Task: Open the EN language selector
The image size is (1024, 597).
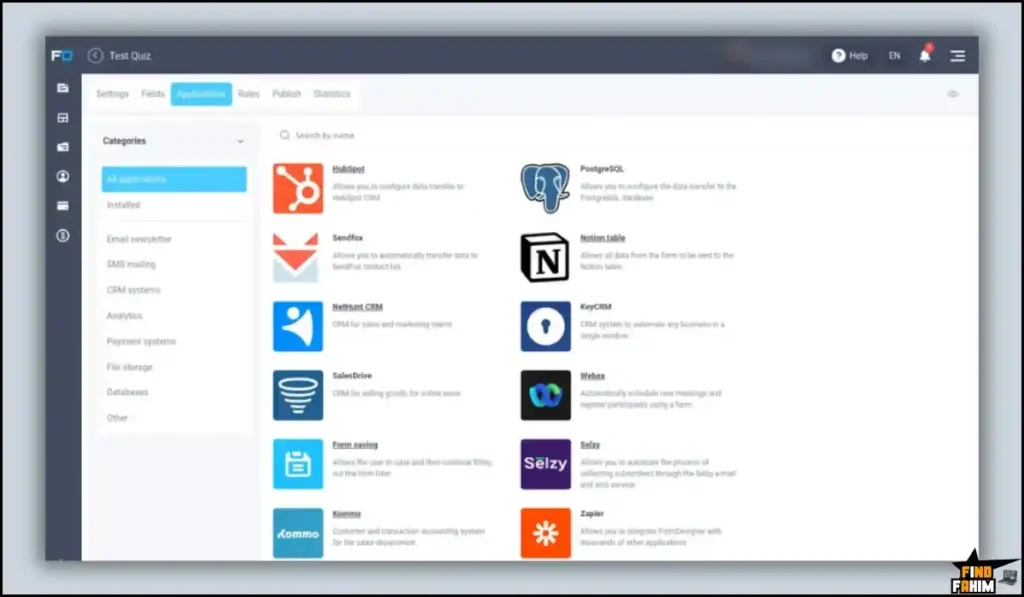Action: (x=894, y=56)
